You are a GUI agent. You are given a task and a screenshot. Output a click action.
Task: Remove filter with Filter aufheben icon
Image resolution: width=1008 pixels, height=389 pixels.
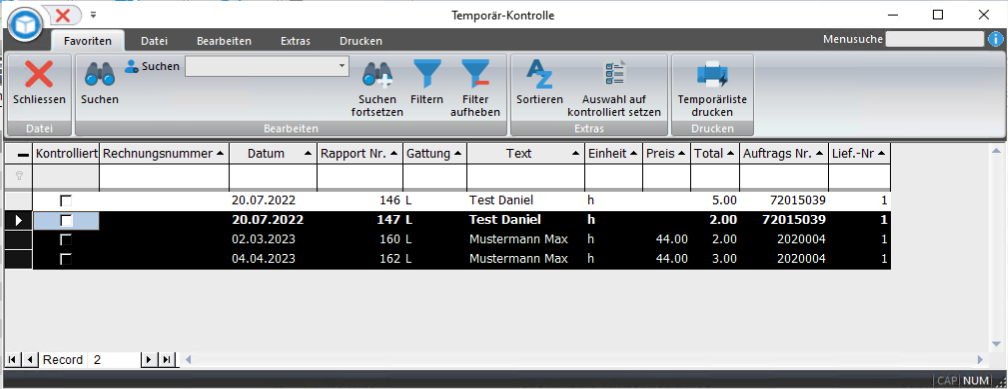tap(475, 74)
